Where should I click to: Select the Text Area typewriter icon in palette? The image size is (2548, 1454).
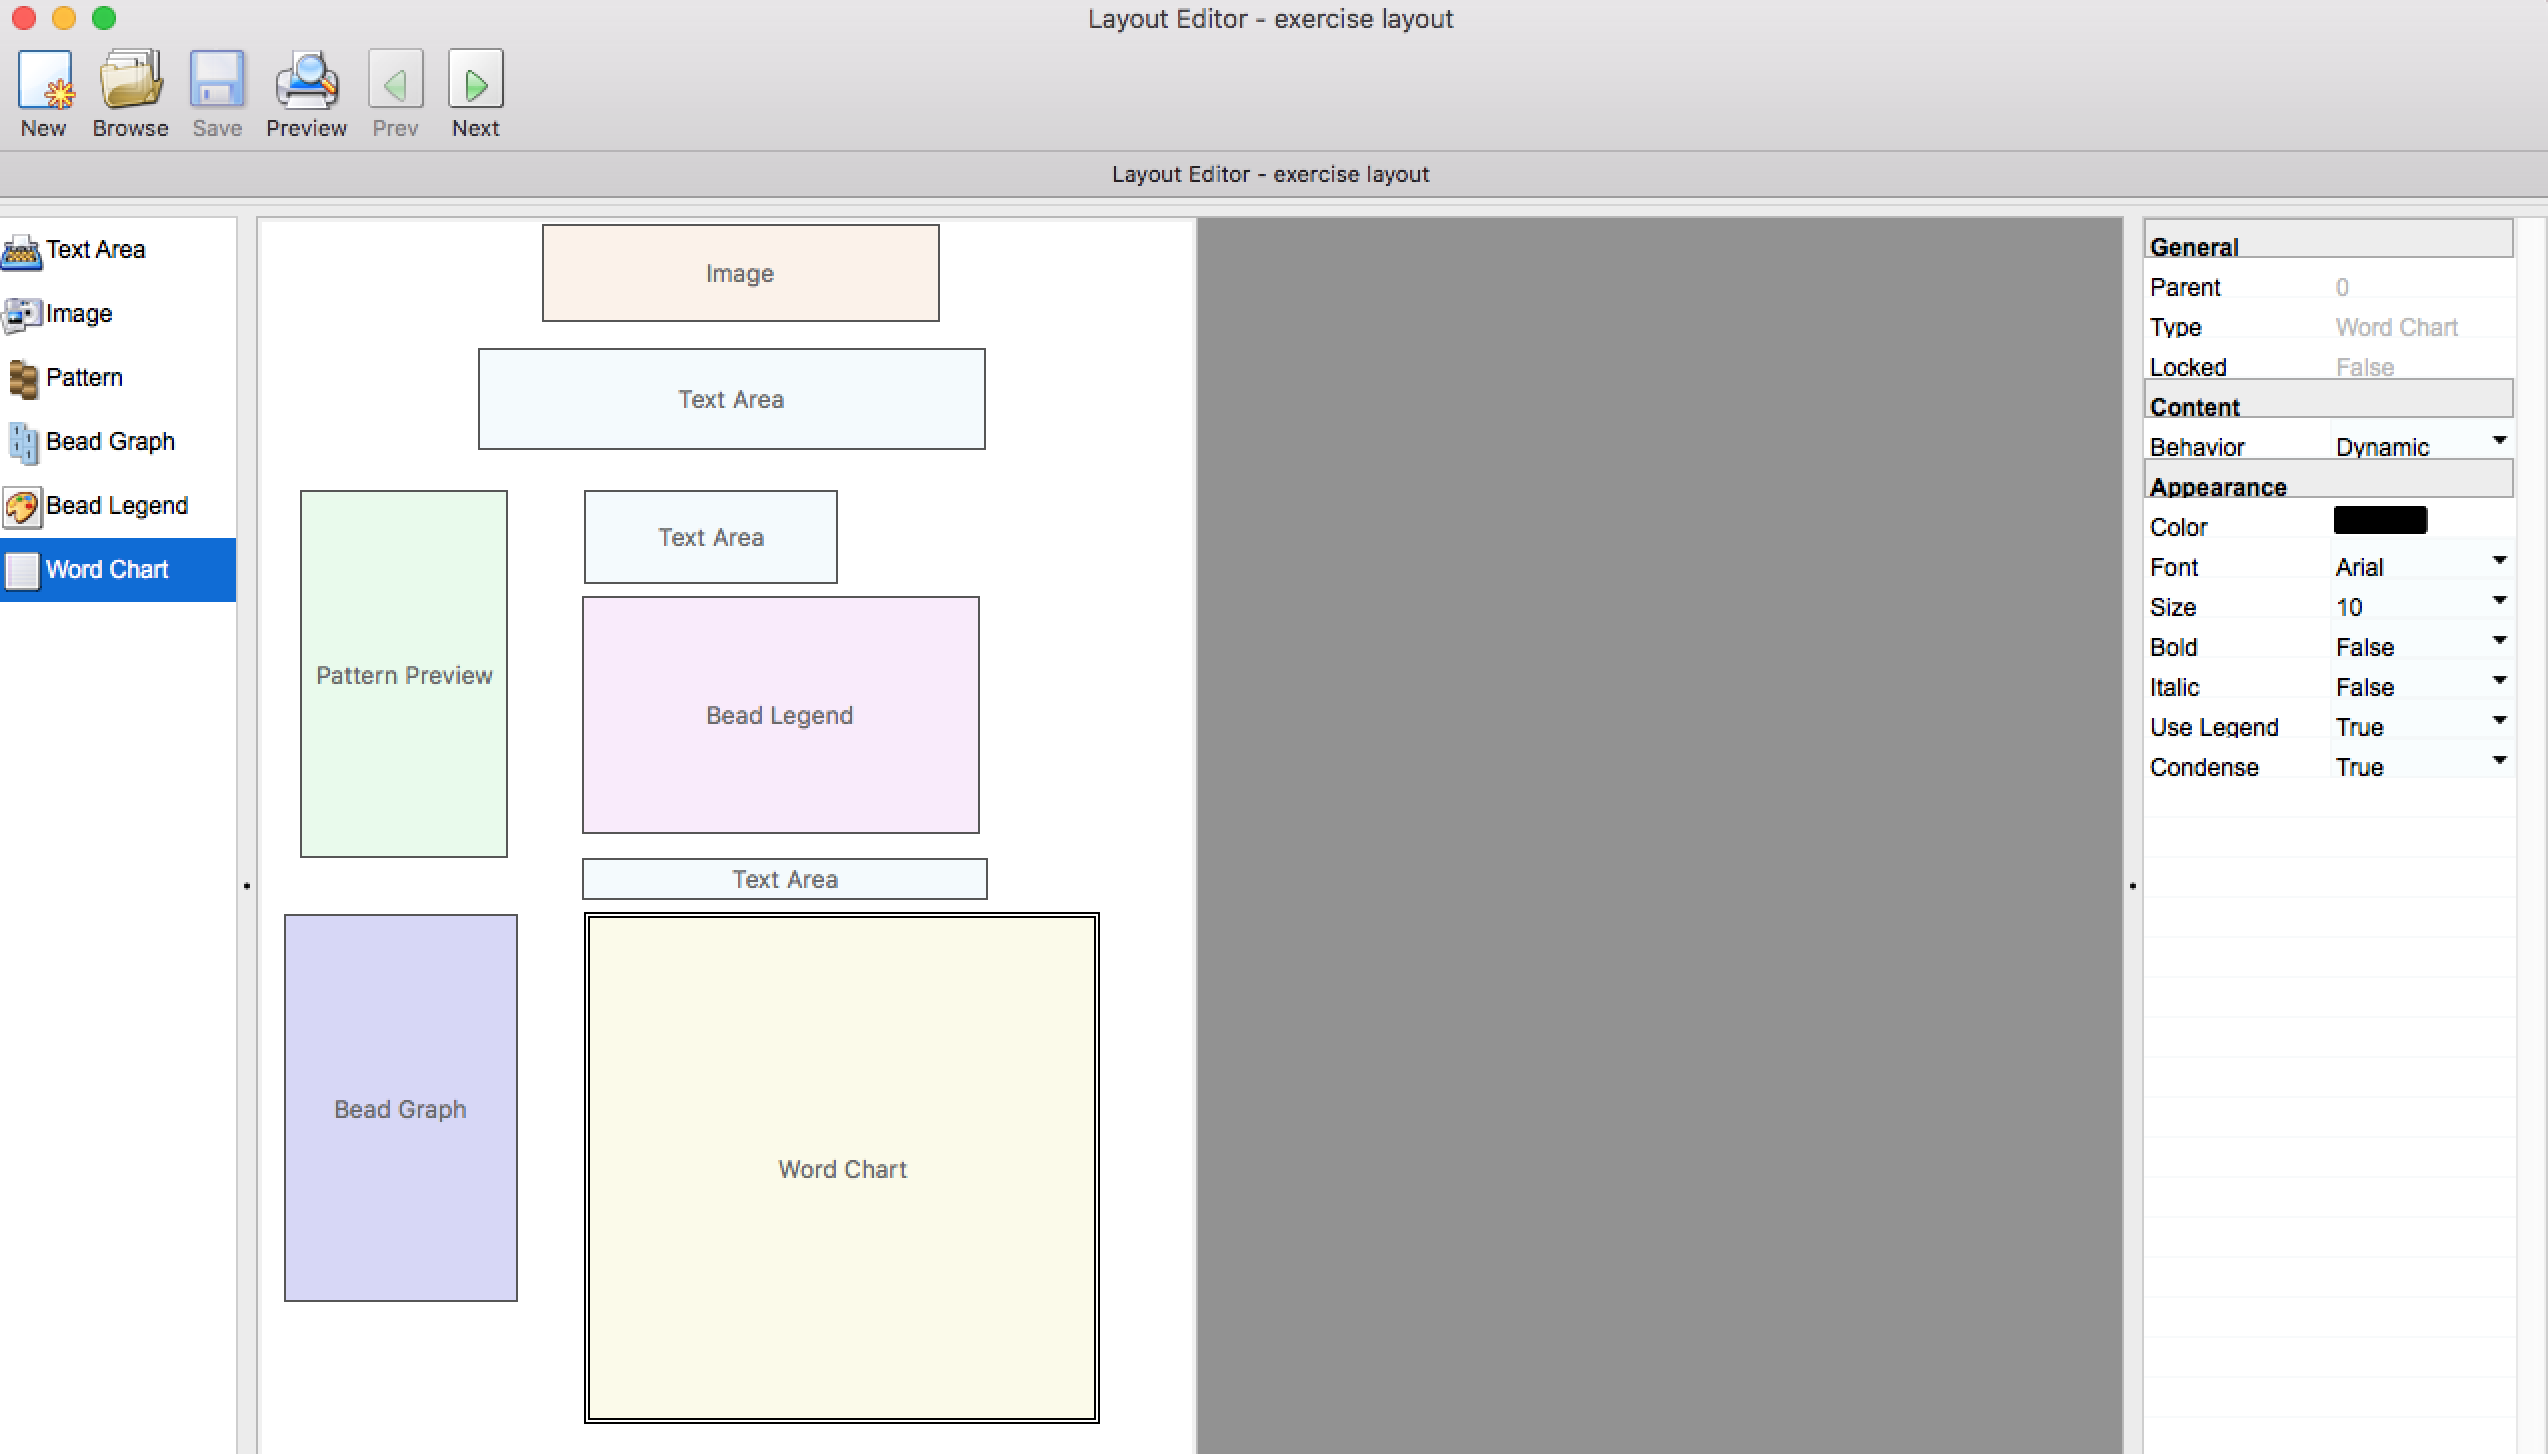click(21, 251)
